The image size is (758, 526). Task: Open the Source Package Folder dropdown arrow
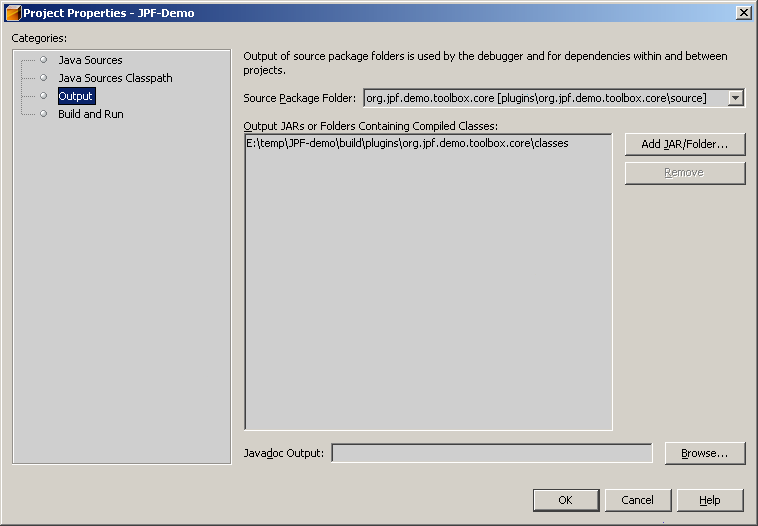(x=735, y=98)
